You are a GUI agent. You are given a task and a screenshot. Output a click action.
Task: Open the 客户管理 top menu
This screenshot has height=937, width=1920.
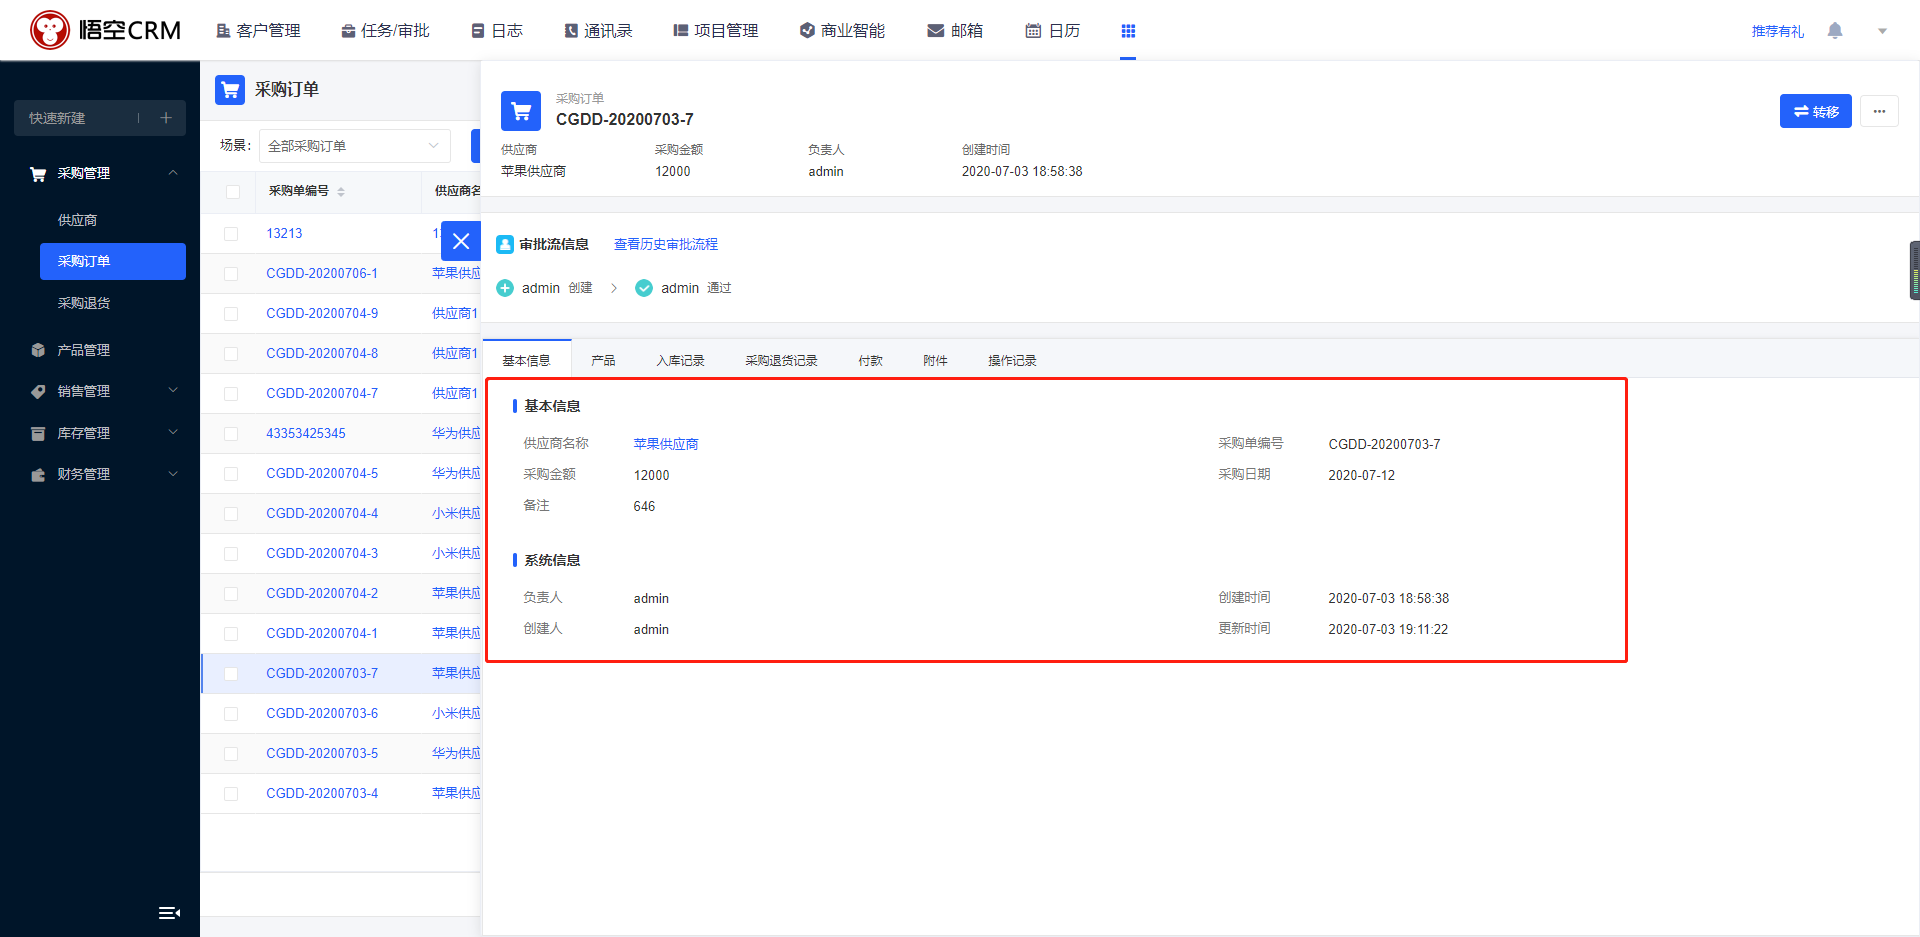pos(258,31)
